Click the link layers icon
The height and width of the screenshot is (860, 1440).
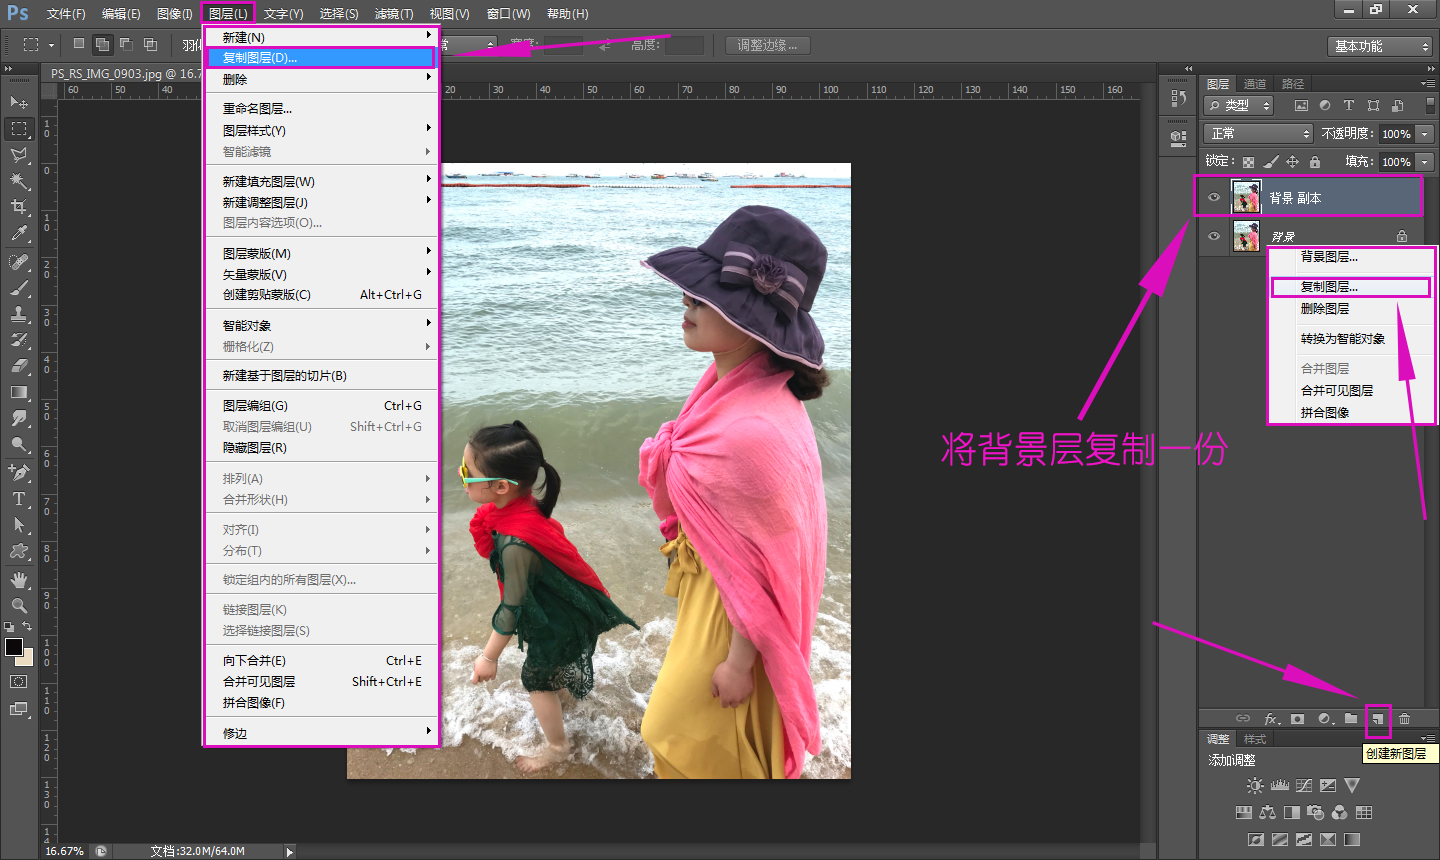(x=1243, y=718)
